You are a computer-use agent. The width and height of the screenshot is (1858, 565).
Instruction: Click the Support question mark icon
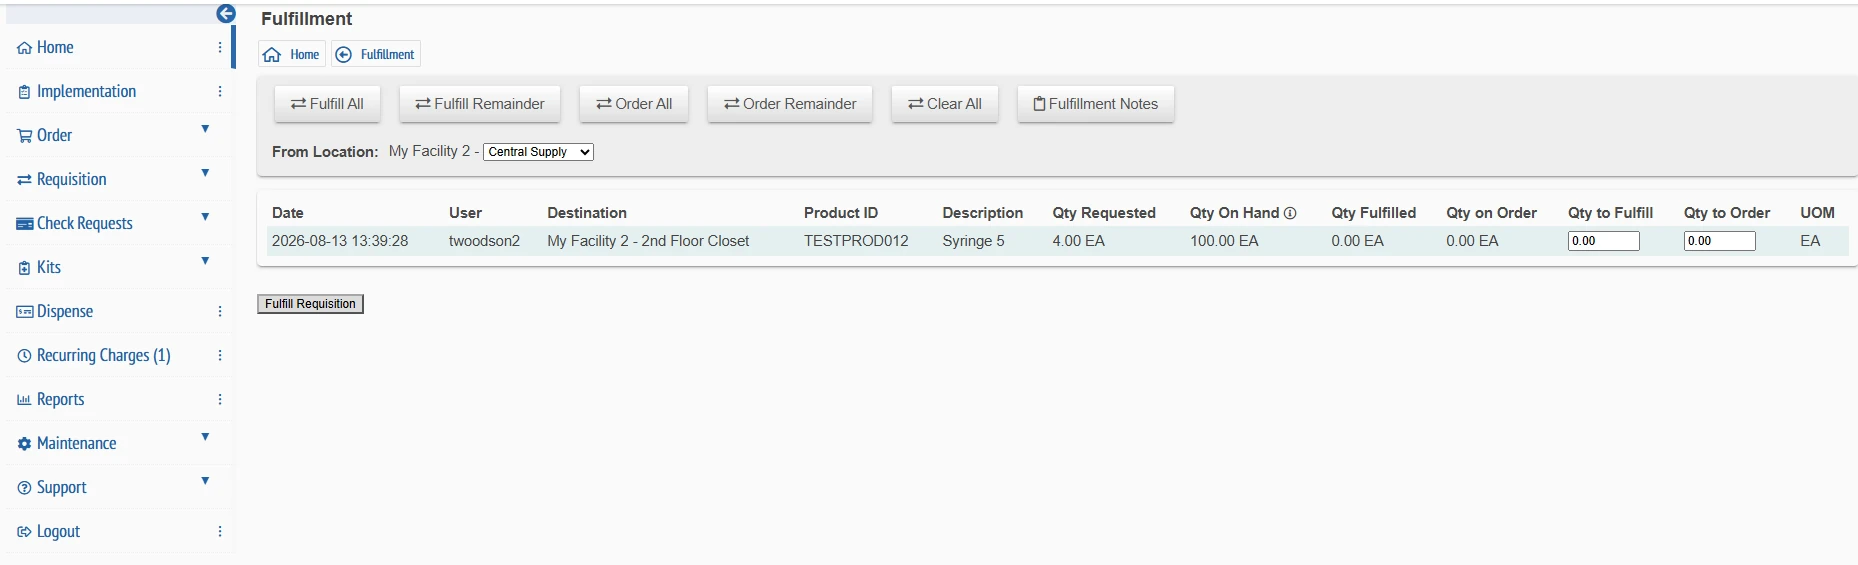coord(25,488)
